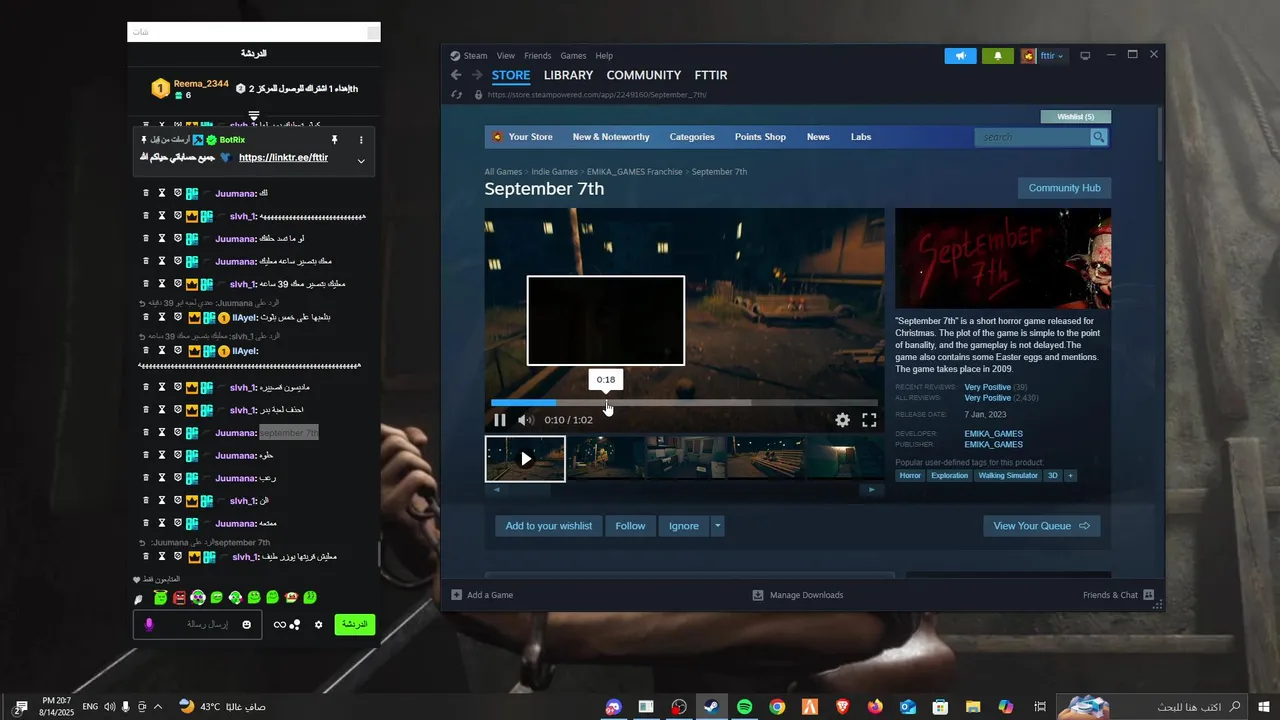Viewport: 1280px width, 720px height.
Task: Open Steam notifications bell
Action: (x=997, y=56)
